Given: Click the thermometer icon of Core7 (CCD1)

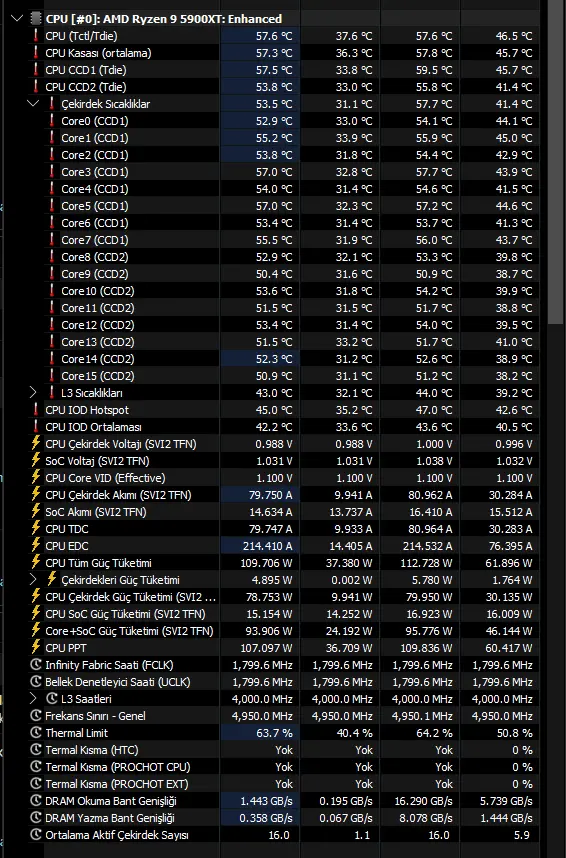Looking at the screenshot, I should (x=51, y=239).
